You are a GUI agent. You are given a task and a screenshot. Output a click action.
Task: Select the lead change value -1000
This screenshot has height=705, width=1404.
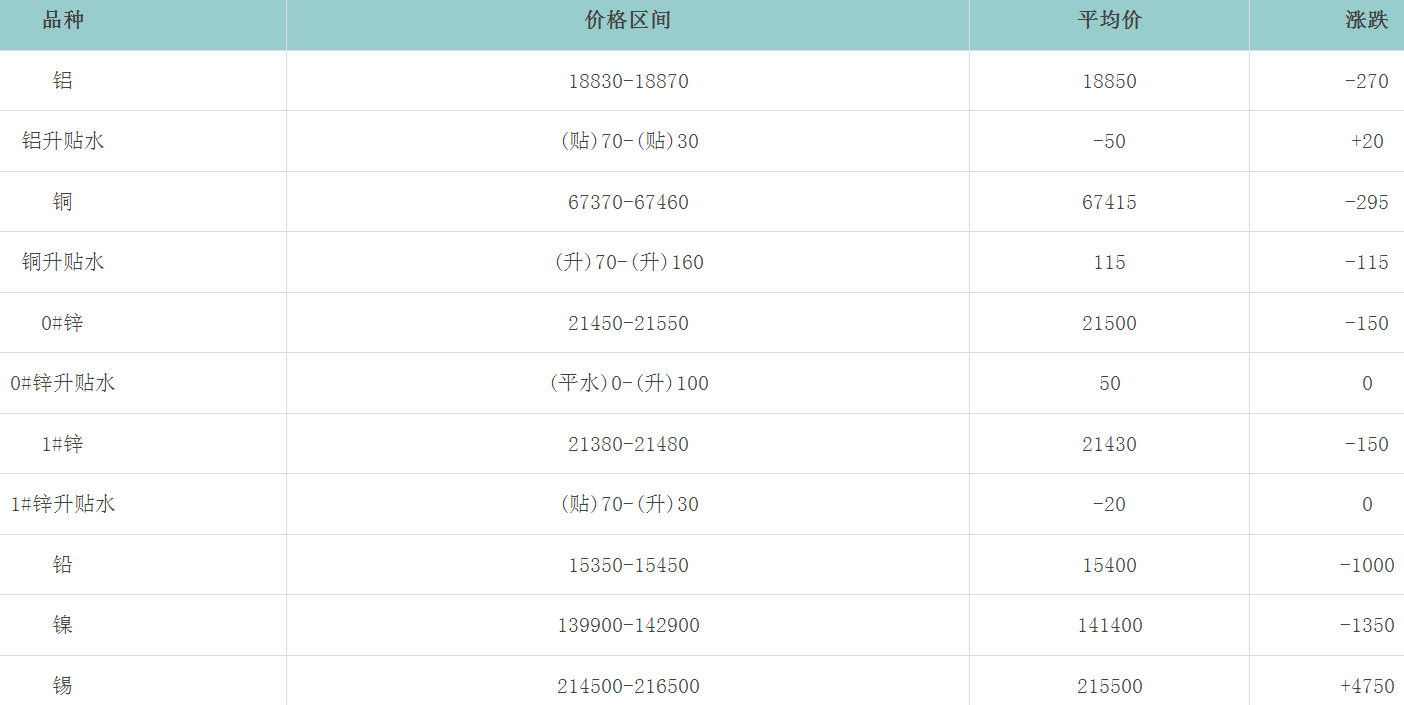pos(1366,565)
